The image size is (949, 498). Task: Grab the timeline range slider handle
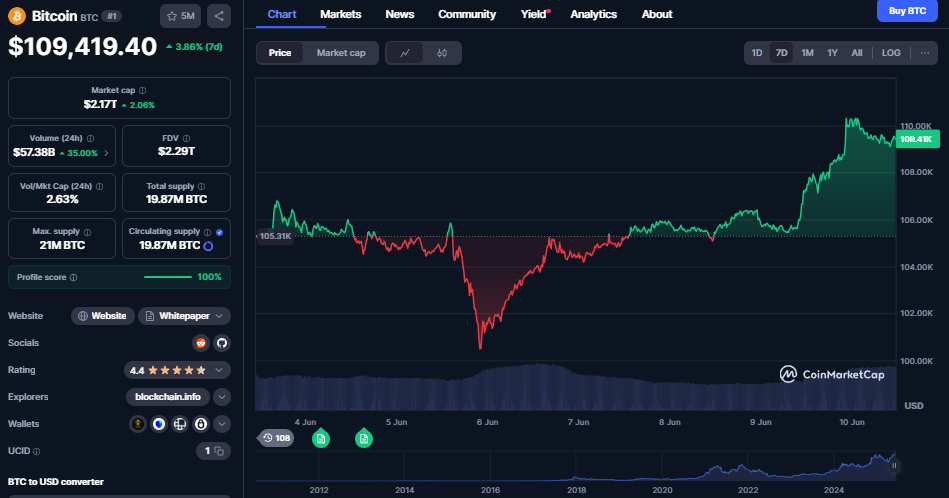point(894,465)
